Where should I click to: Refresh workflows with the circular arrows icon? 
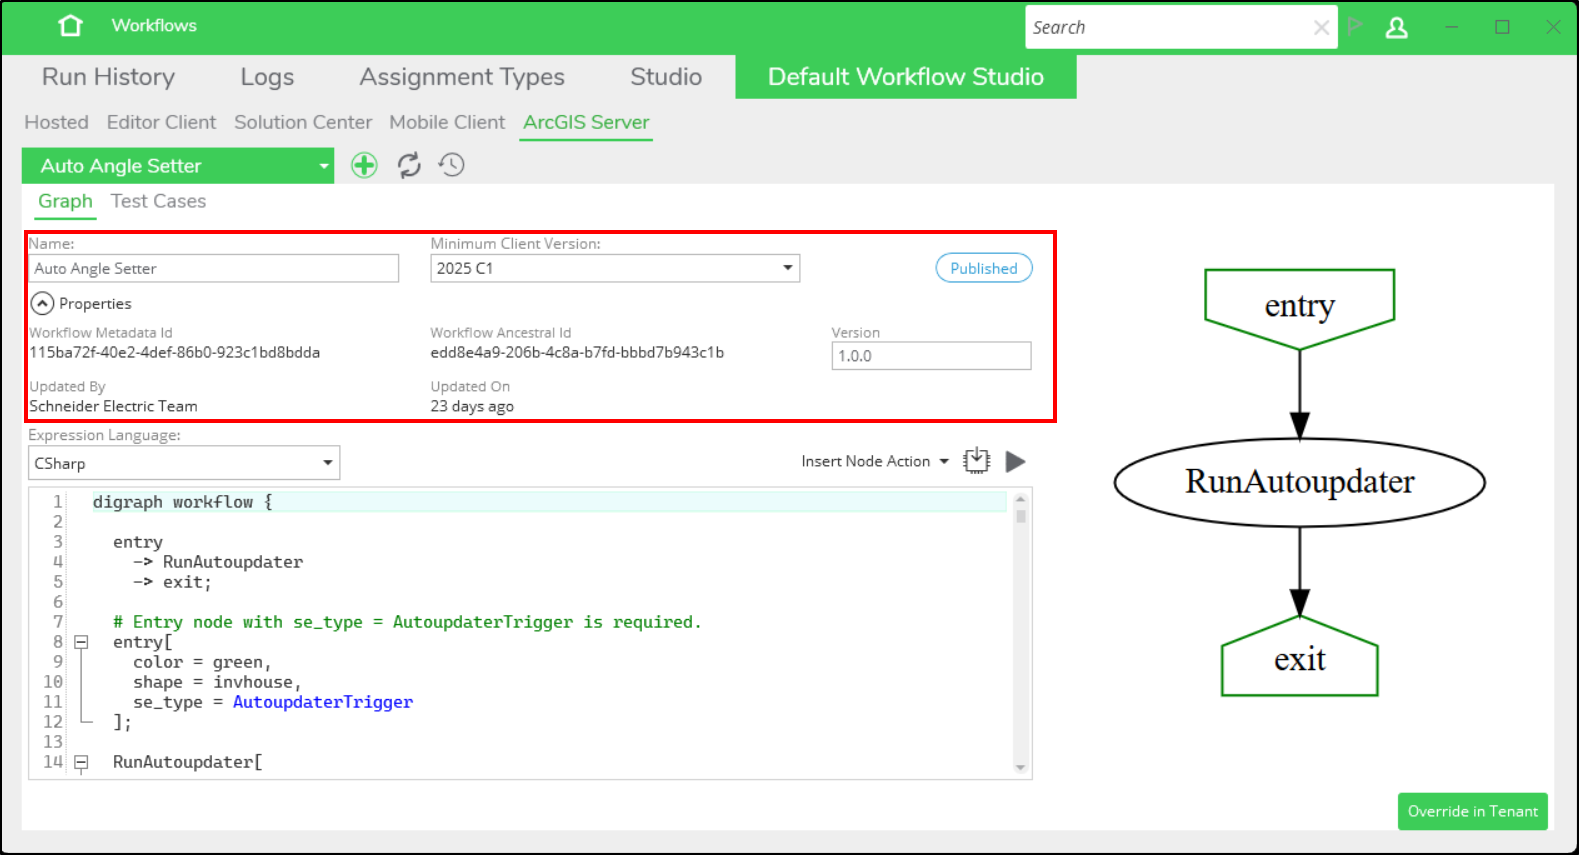[x=409, y=165]
